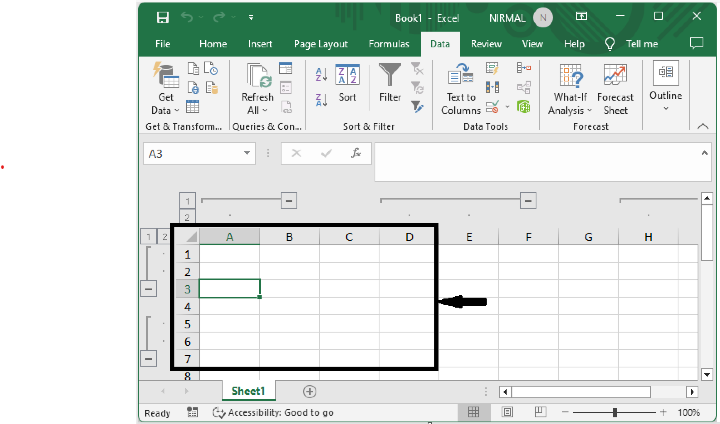This screenshot has width=720, height=424.
Task: Open the custom Sort dialog
Action: click(348, 83)
